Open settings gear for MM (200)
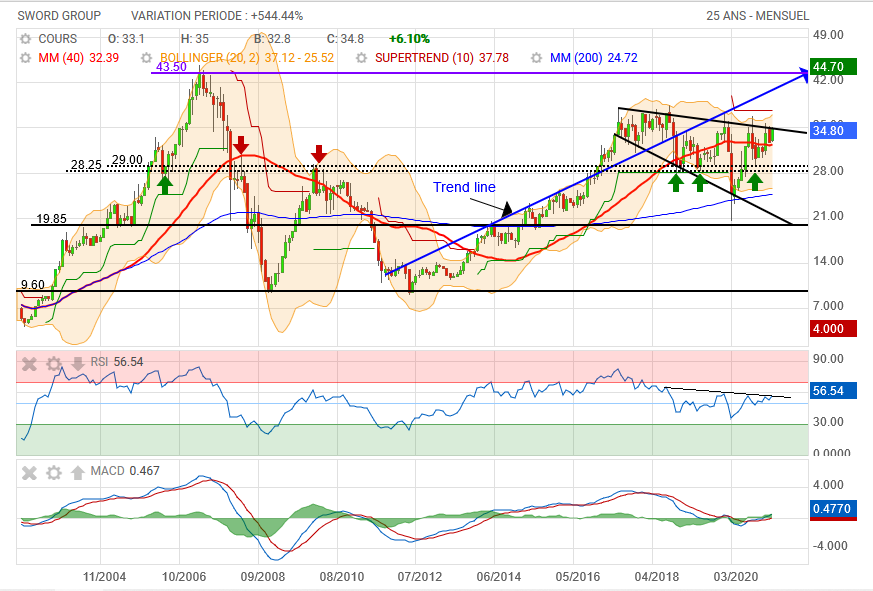Image resolution: width=873 pixels, height=591 pixels. pyautogui.click(x=536, y=58)
